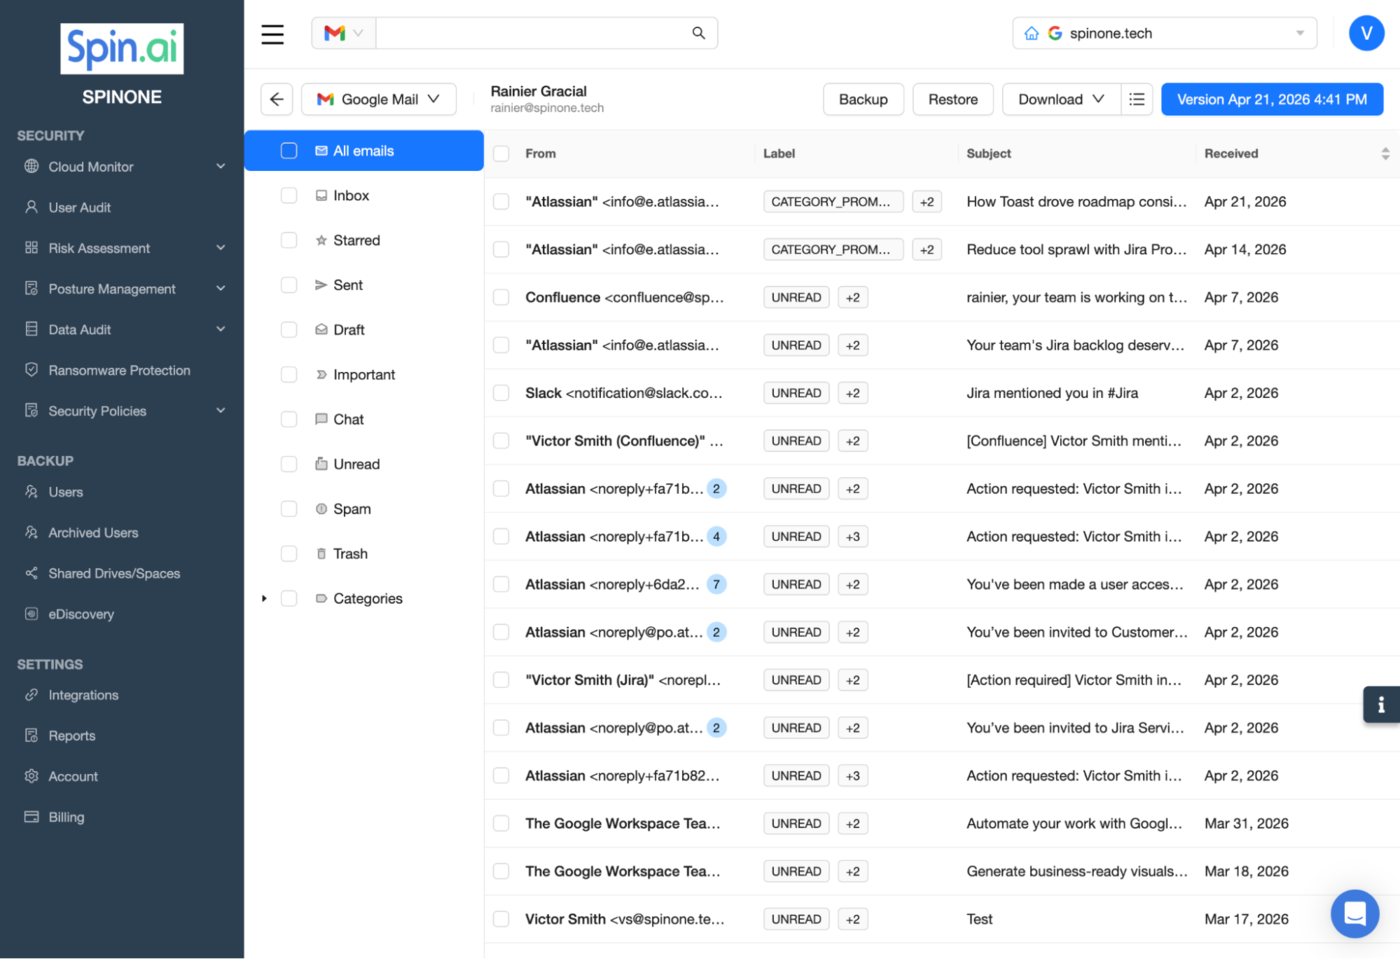Click the Important folder tag icon

click(321, 375)
